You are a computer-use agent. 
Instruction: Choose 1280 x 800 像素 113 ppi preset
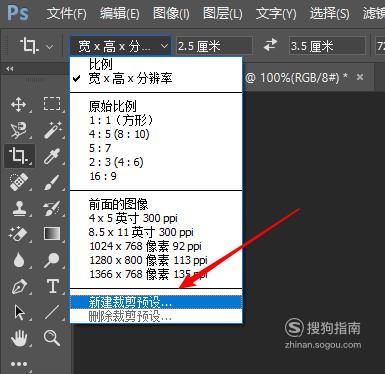tap(156, 260)
